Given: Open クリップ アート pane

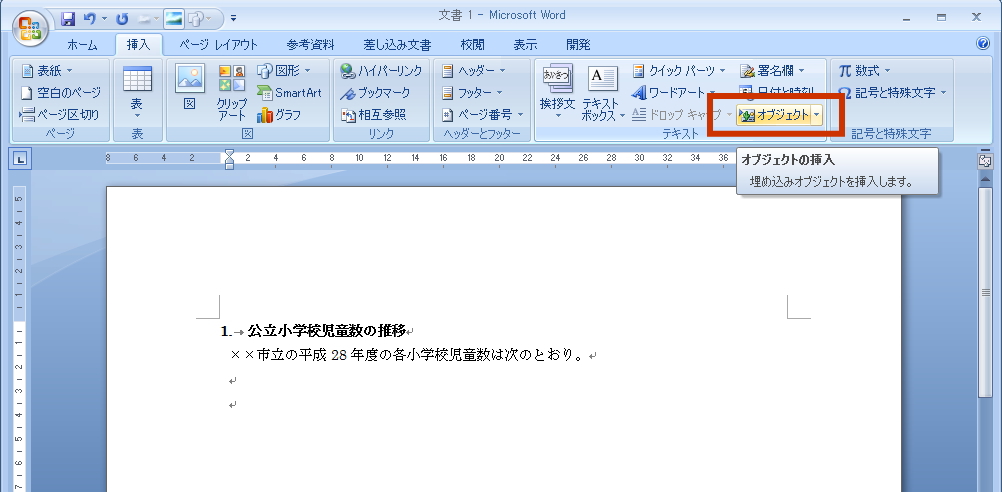Looking at the screenshot, I should 231,93.
